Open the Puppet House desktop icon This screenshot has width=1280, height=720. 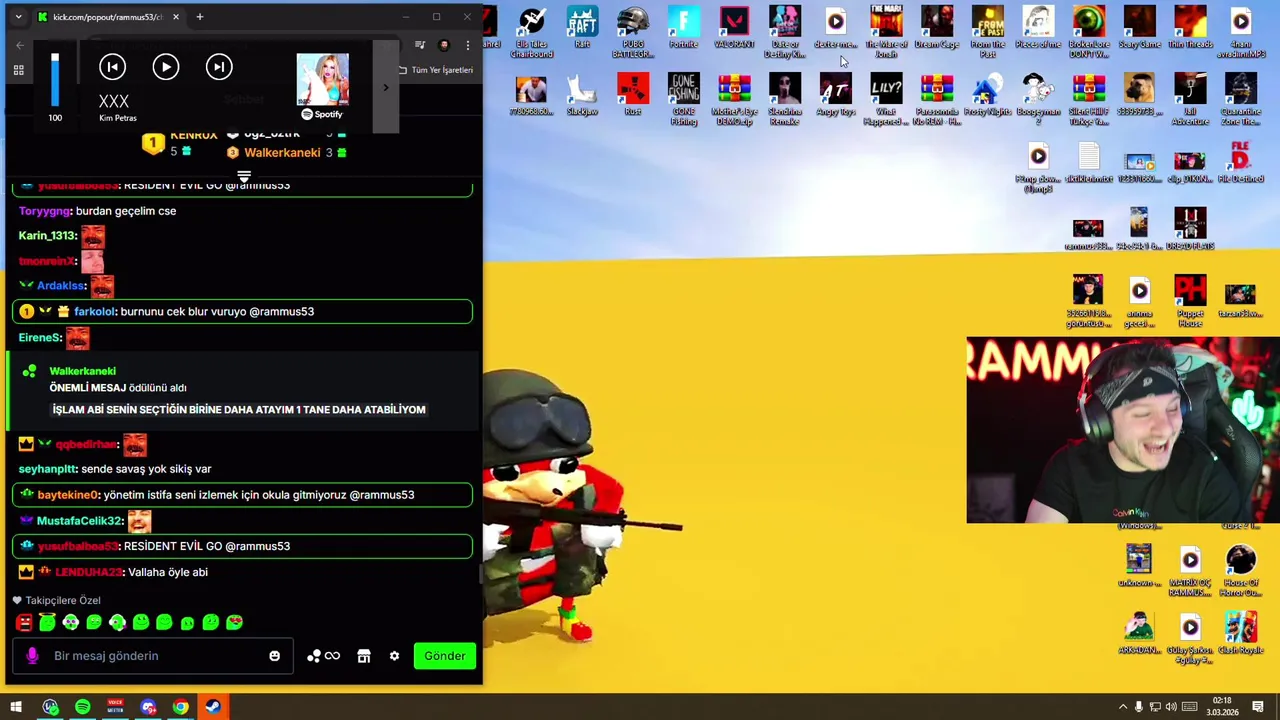[1190, 301]
